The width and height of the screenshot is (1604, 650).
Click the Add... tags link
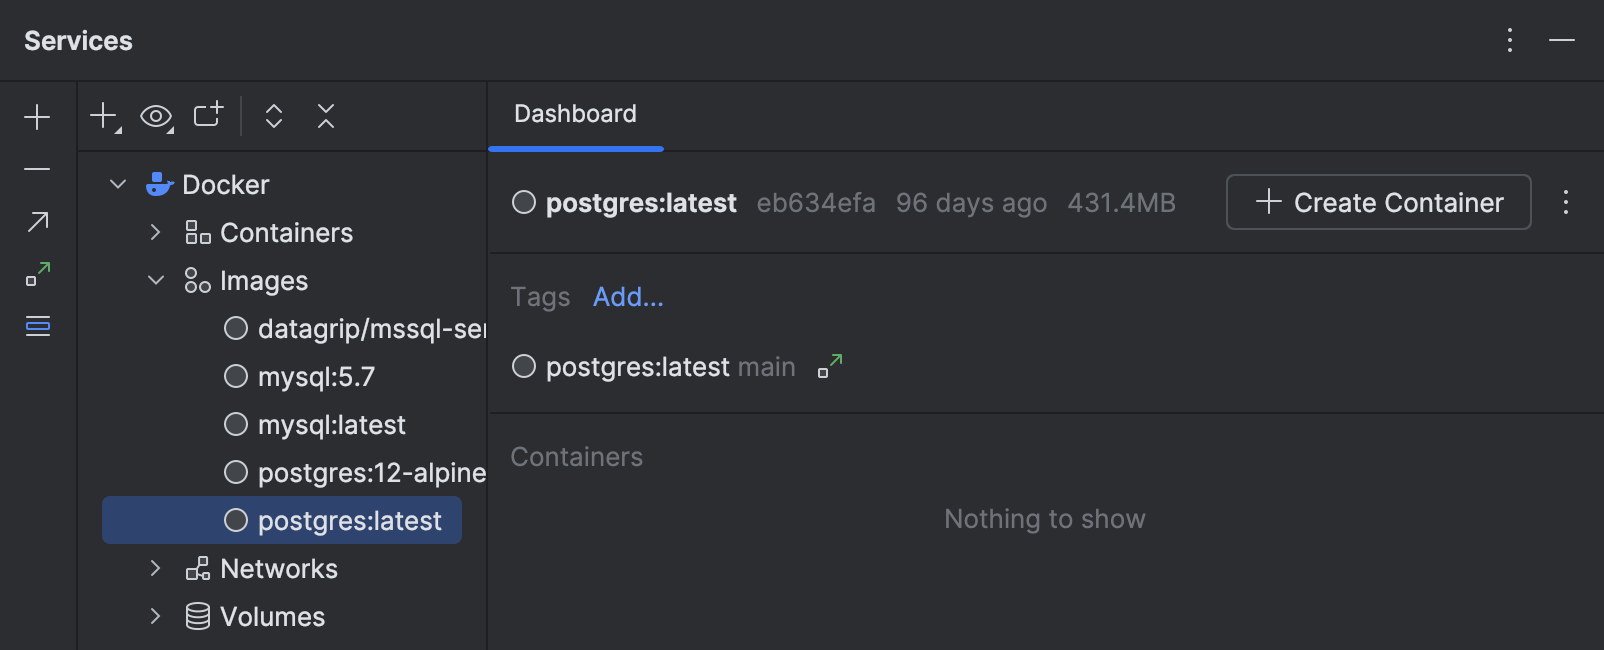[x=628, y=297]
